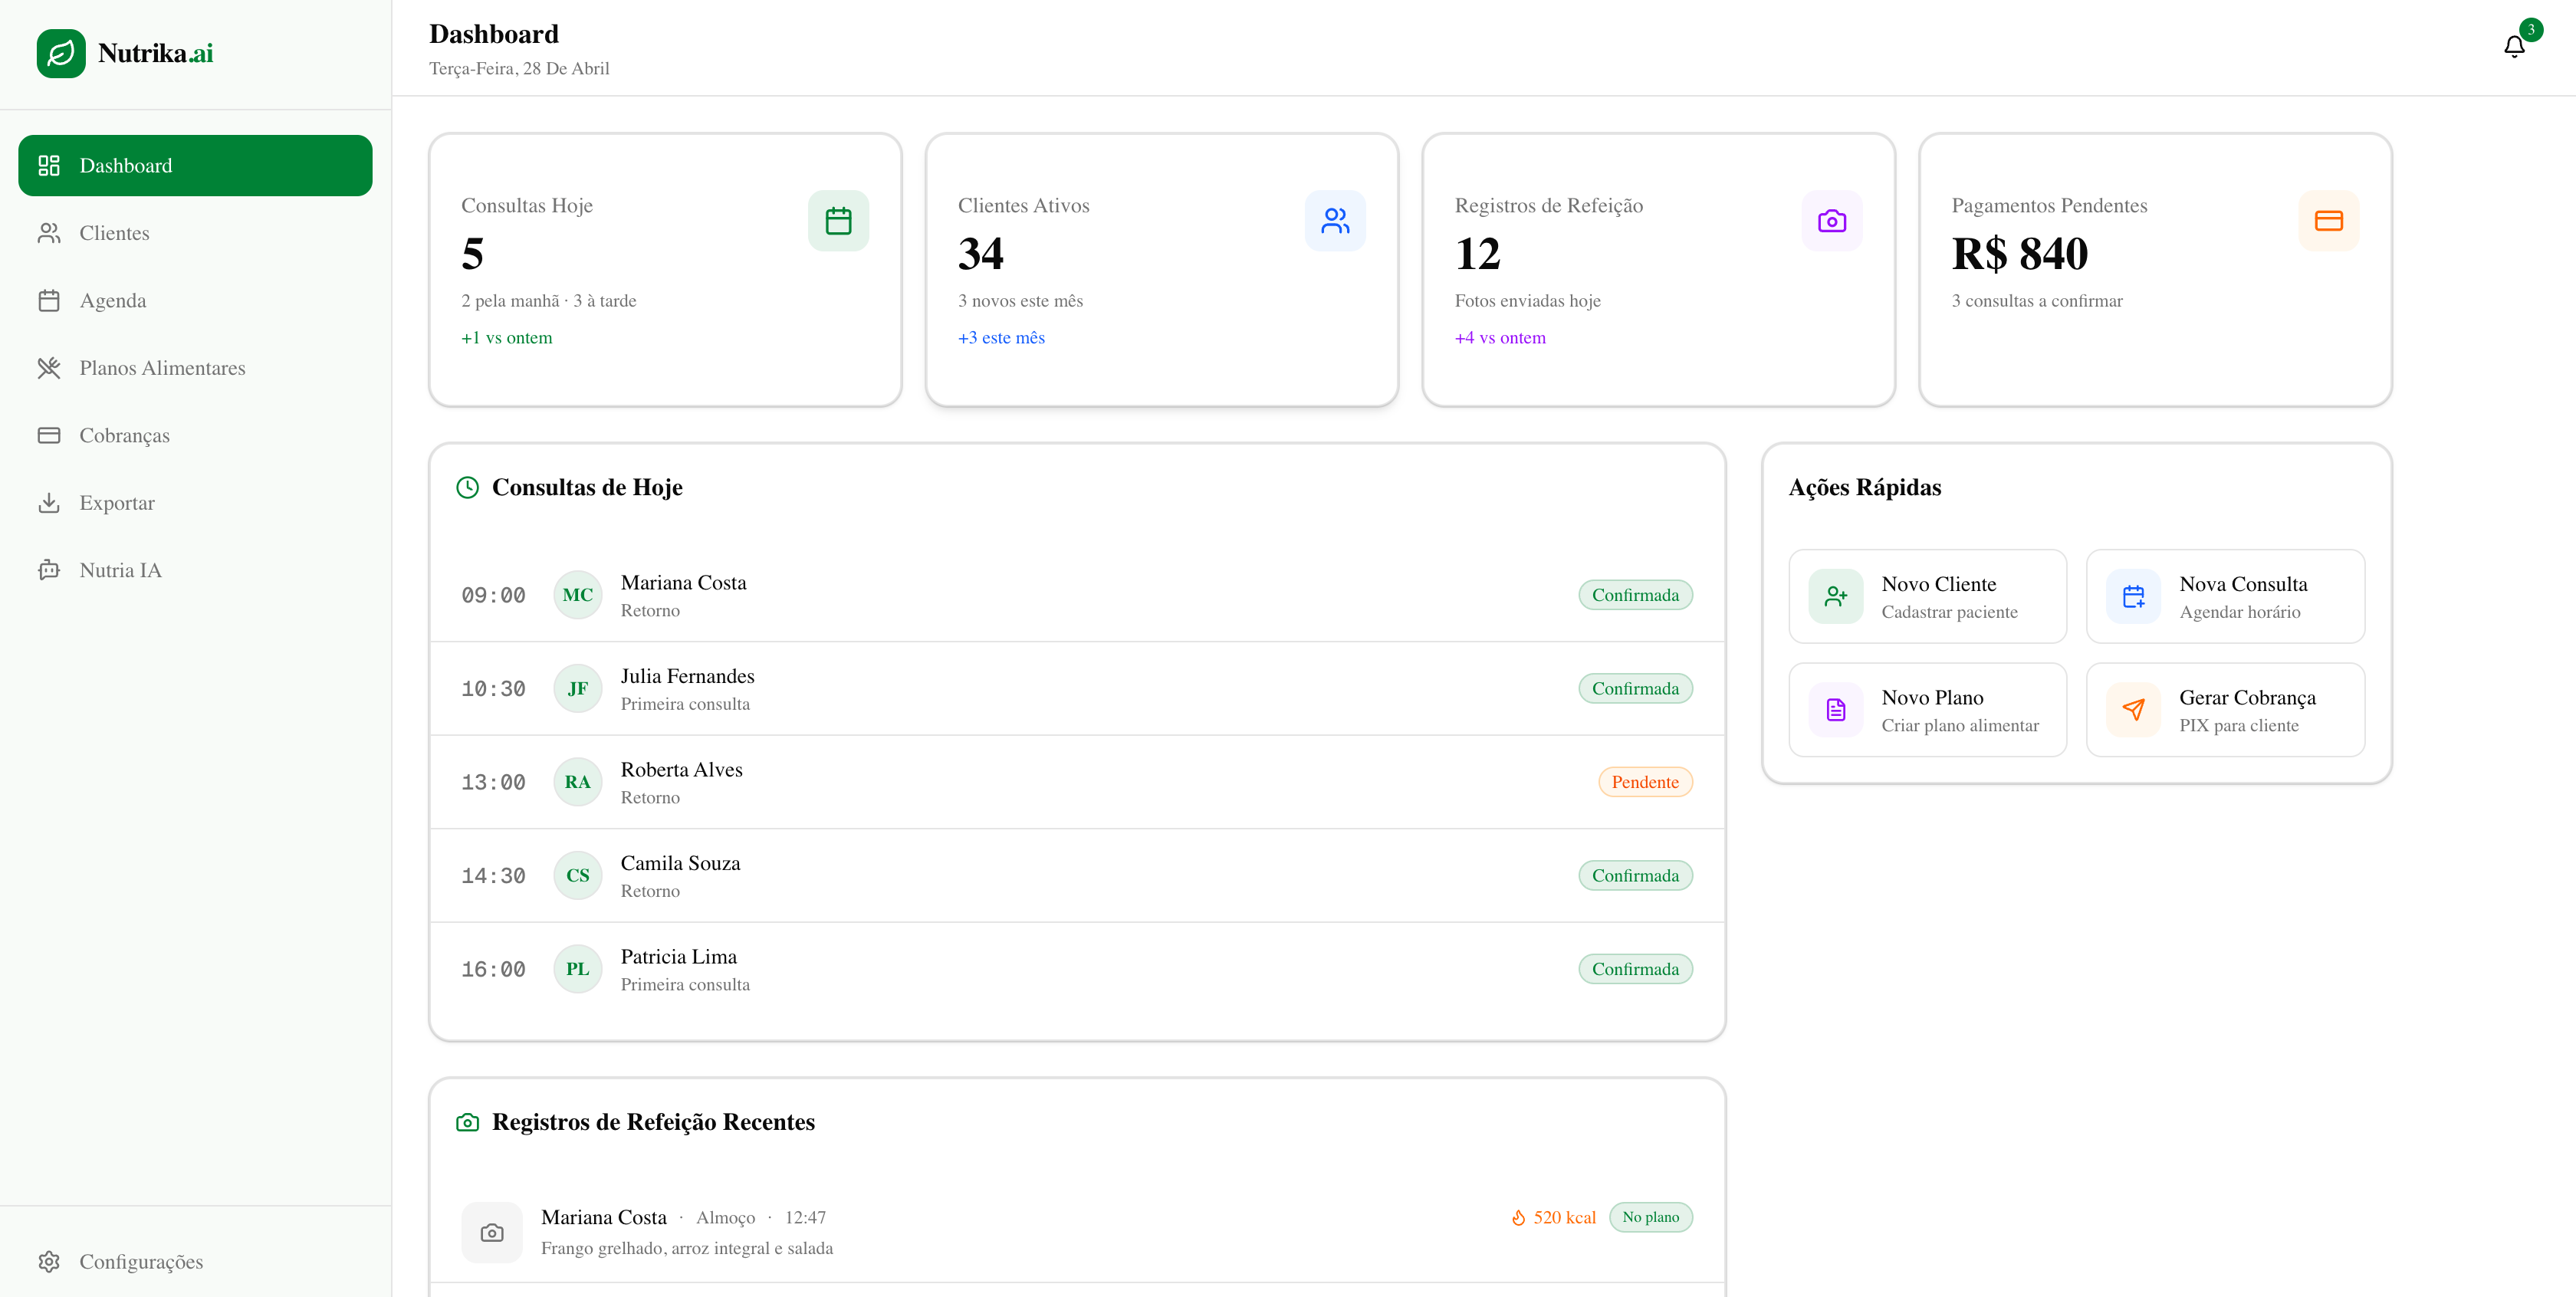This screenshot has width=2576, height=1297.
Task: Click the name Roberta Alves
Action: [x=681, y=770]
